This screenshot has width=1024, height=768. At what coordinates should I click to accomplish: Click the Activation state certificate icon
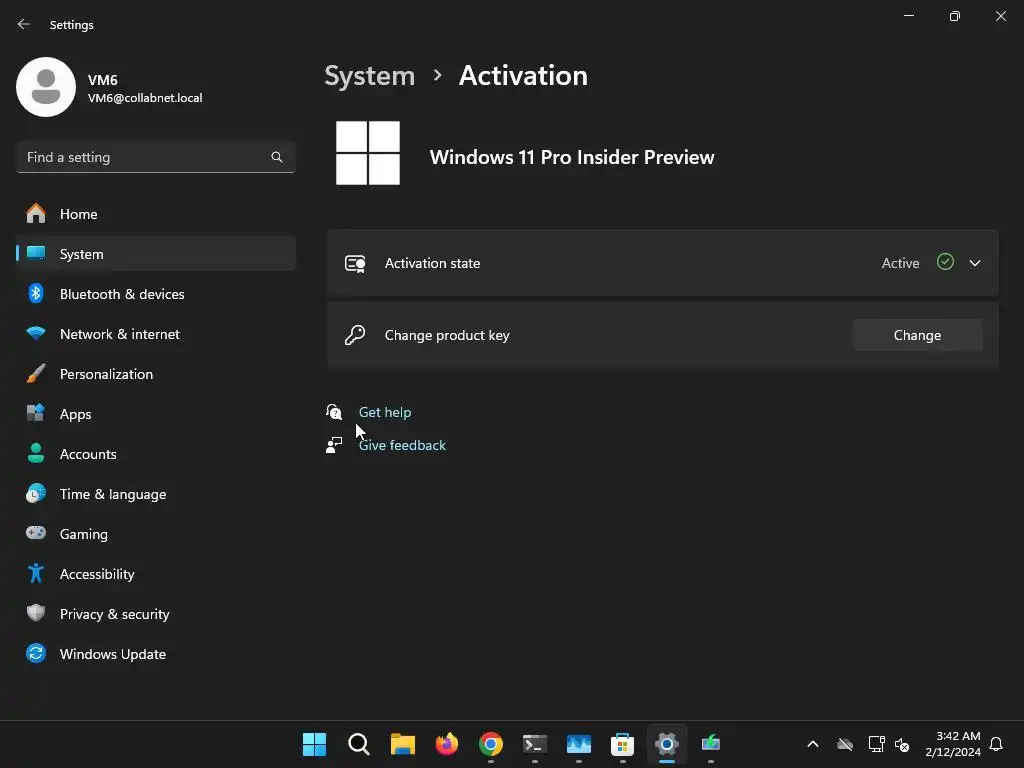point(355,264)
